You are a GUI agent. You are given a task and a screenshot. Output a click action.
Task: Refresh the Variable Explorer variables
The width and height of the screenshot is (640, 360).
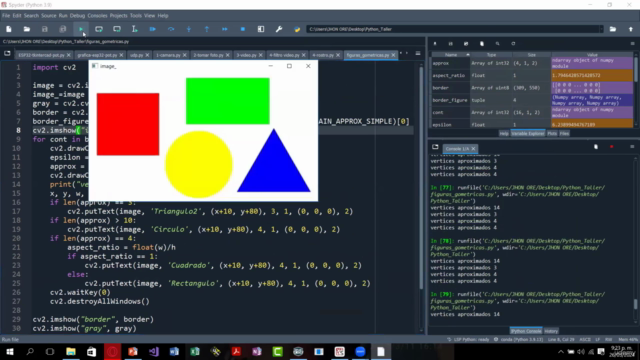coord(513,44)
